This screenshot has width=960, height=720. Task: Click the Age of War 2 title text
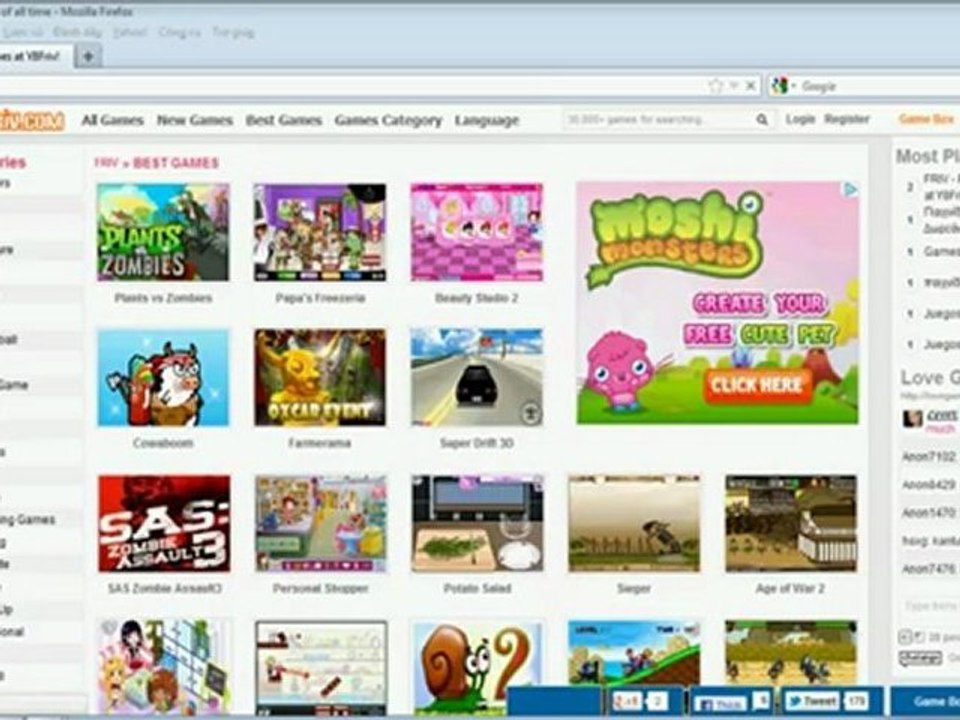click(791, 588)
